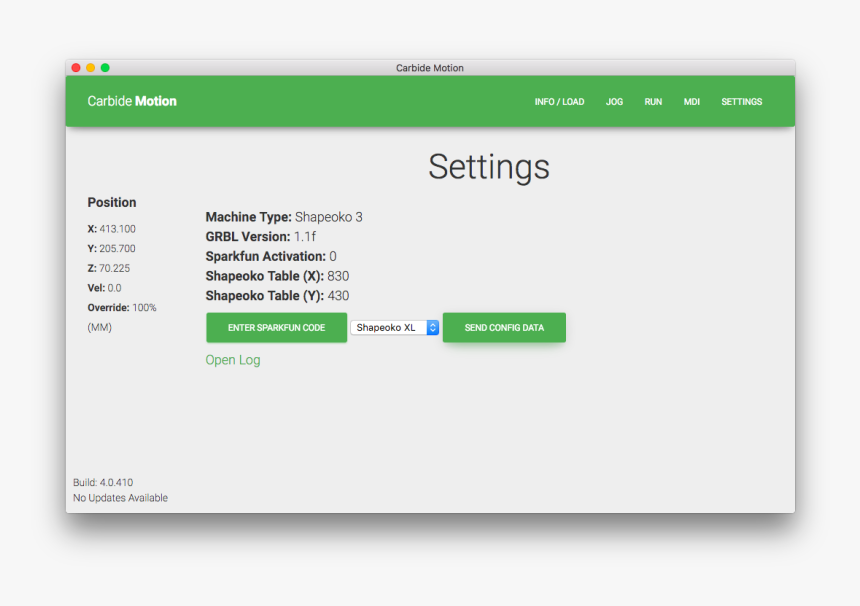The height and width of the screenshot is (606, 860).
Task: Click the ENTER SPARKFUN CODE button
Action: pyautogui.click(x=276, y=327)
